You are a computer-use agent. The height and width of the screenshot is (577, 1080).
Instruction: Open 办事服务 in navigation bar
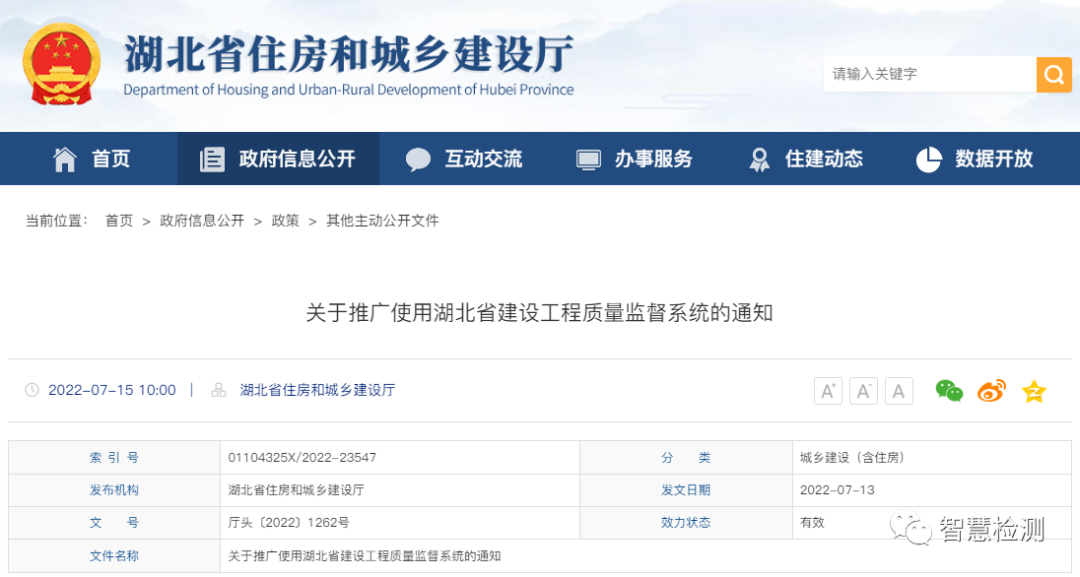(635, 159)
